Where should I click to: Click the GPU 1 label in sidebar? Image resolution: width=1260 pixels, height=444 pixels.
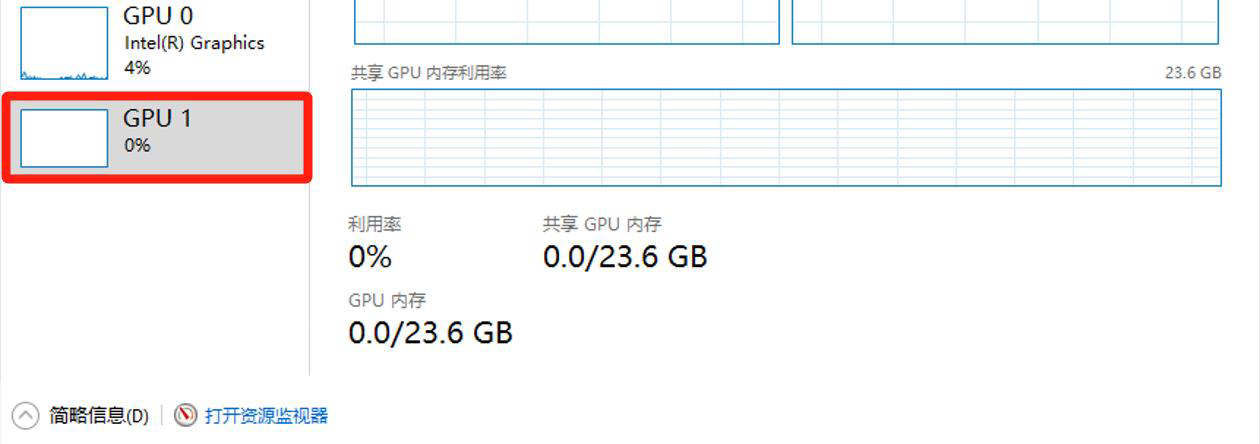point(157,118)
